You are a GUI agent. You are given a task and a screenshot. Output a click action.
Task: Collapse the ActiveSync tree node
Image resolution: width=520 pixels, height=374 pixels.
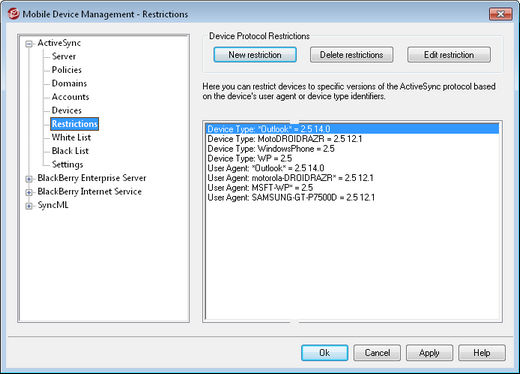(29, 44)
